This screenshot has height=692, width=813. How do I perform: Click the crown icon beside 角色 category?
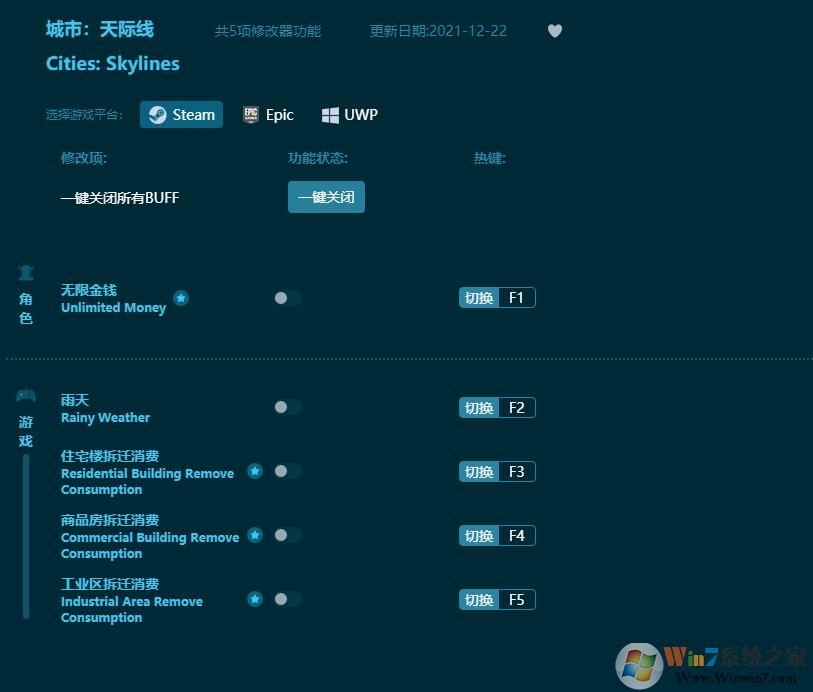pyautogui.click(x=26, y=272)
